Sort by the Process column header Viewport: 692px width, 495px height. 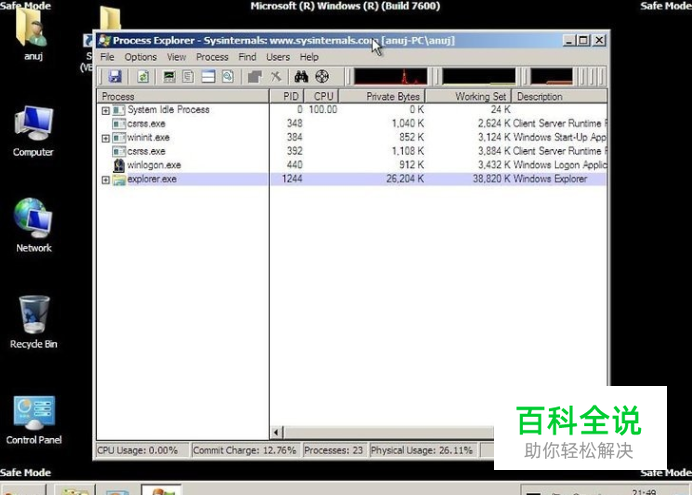coord(183,96)
